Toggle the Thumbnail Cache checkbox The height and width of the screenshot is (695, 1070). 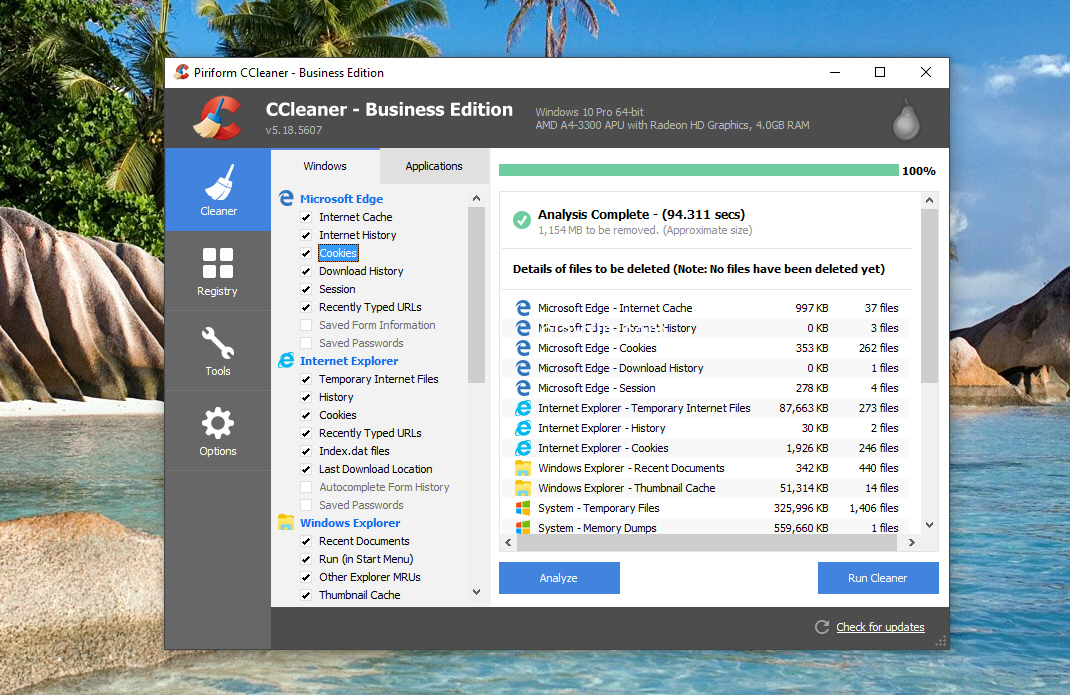[306, 595]
